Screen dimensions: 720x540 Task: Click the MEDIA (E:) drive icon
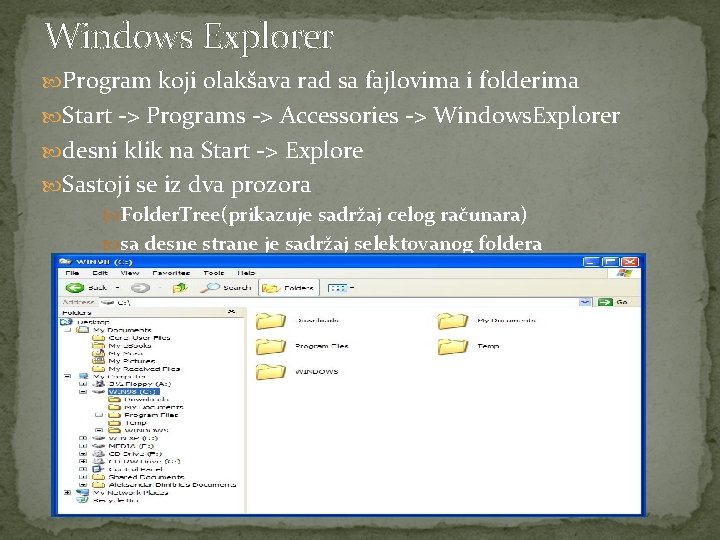98,446
